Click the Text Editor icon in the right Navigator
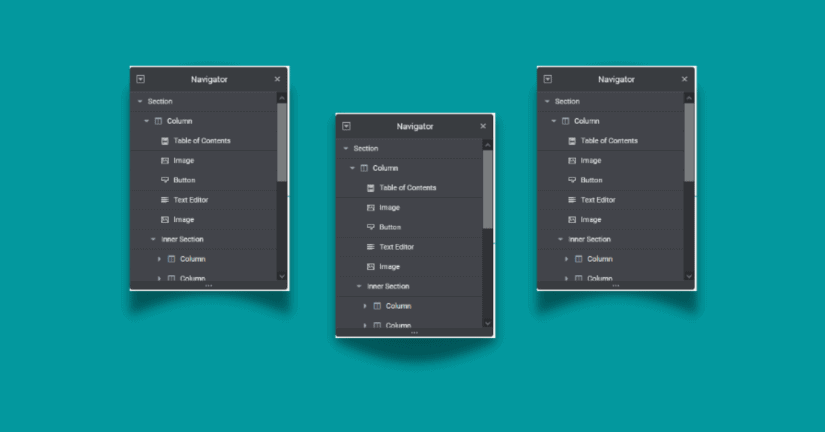This screenshot has width=825, height=432. coord(572,200)
